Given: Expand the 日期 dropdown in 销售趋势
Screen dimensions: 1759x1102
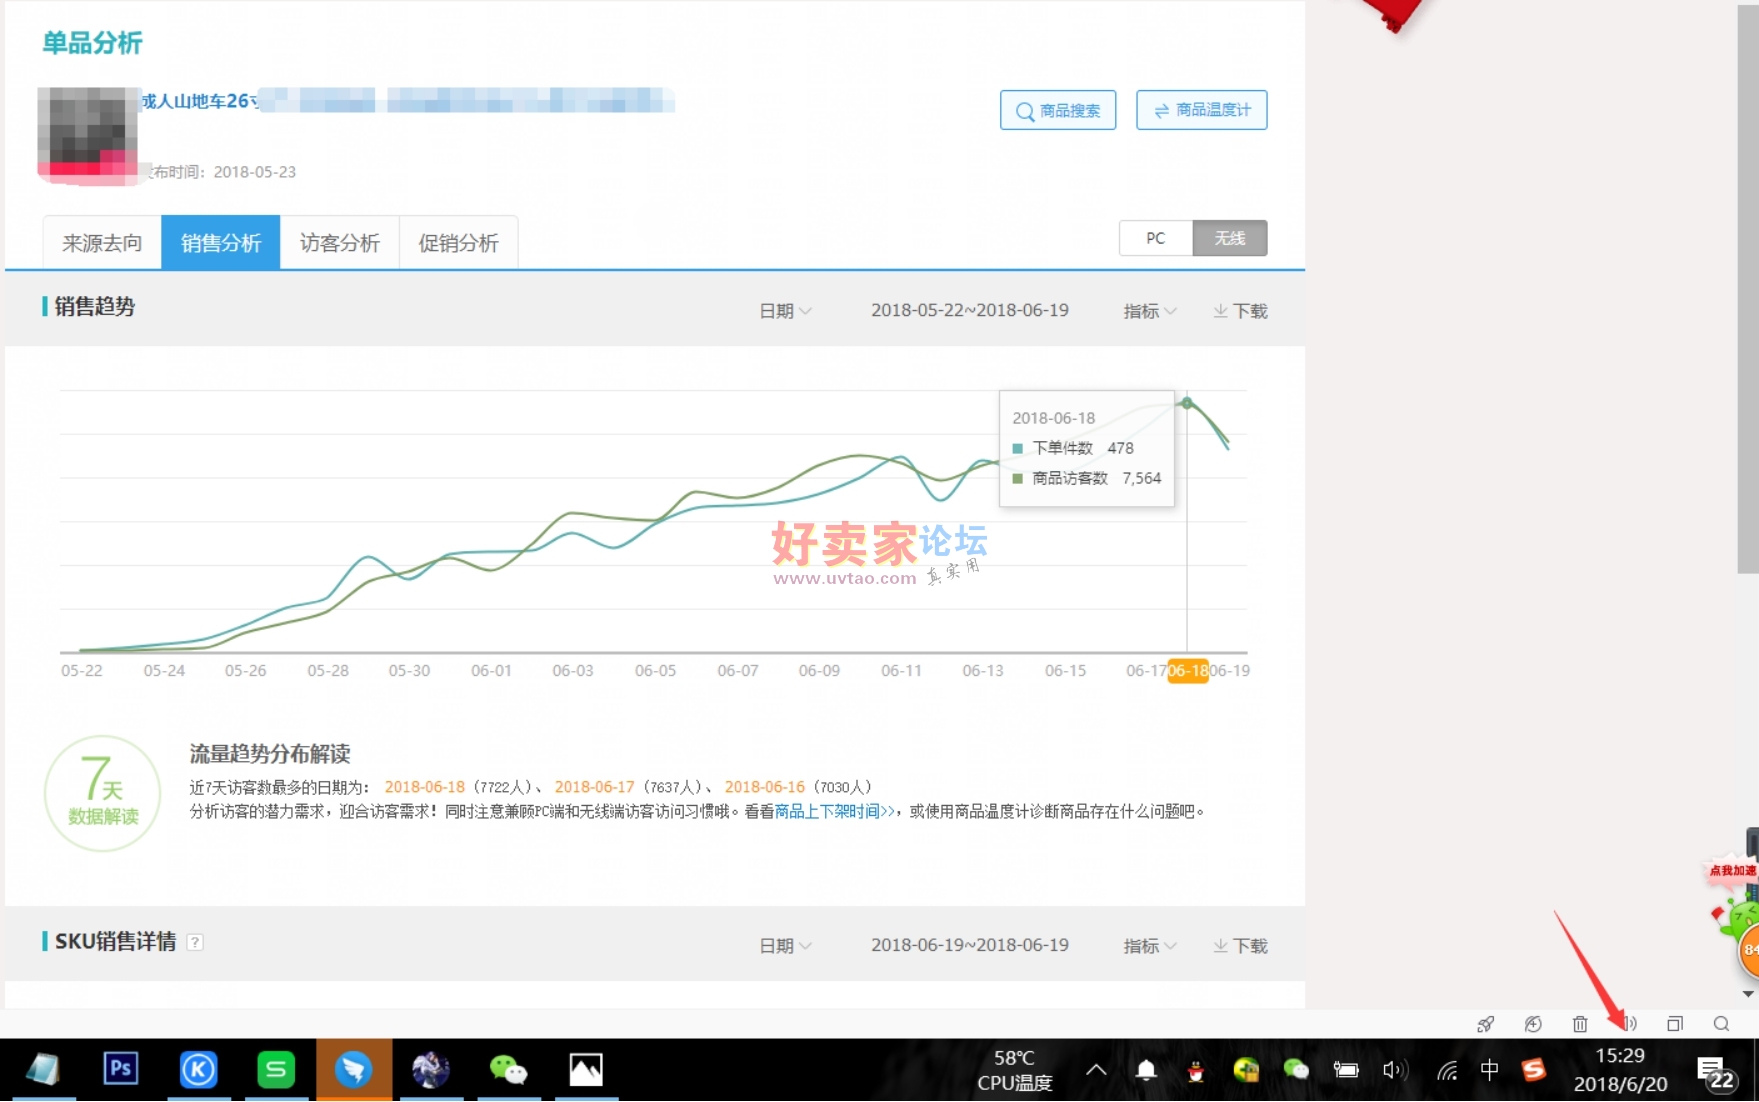Looking at the screenshot, I should tap(785, 311).
